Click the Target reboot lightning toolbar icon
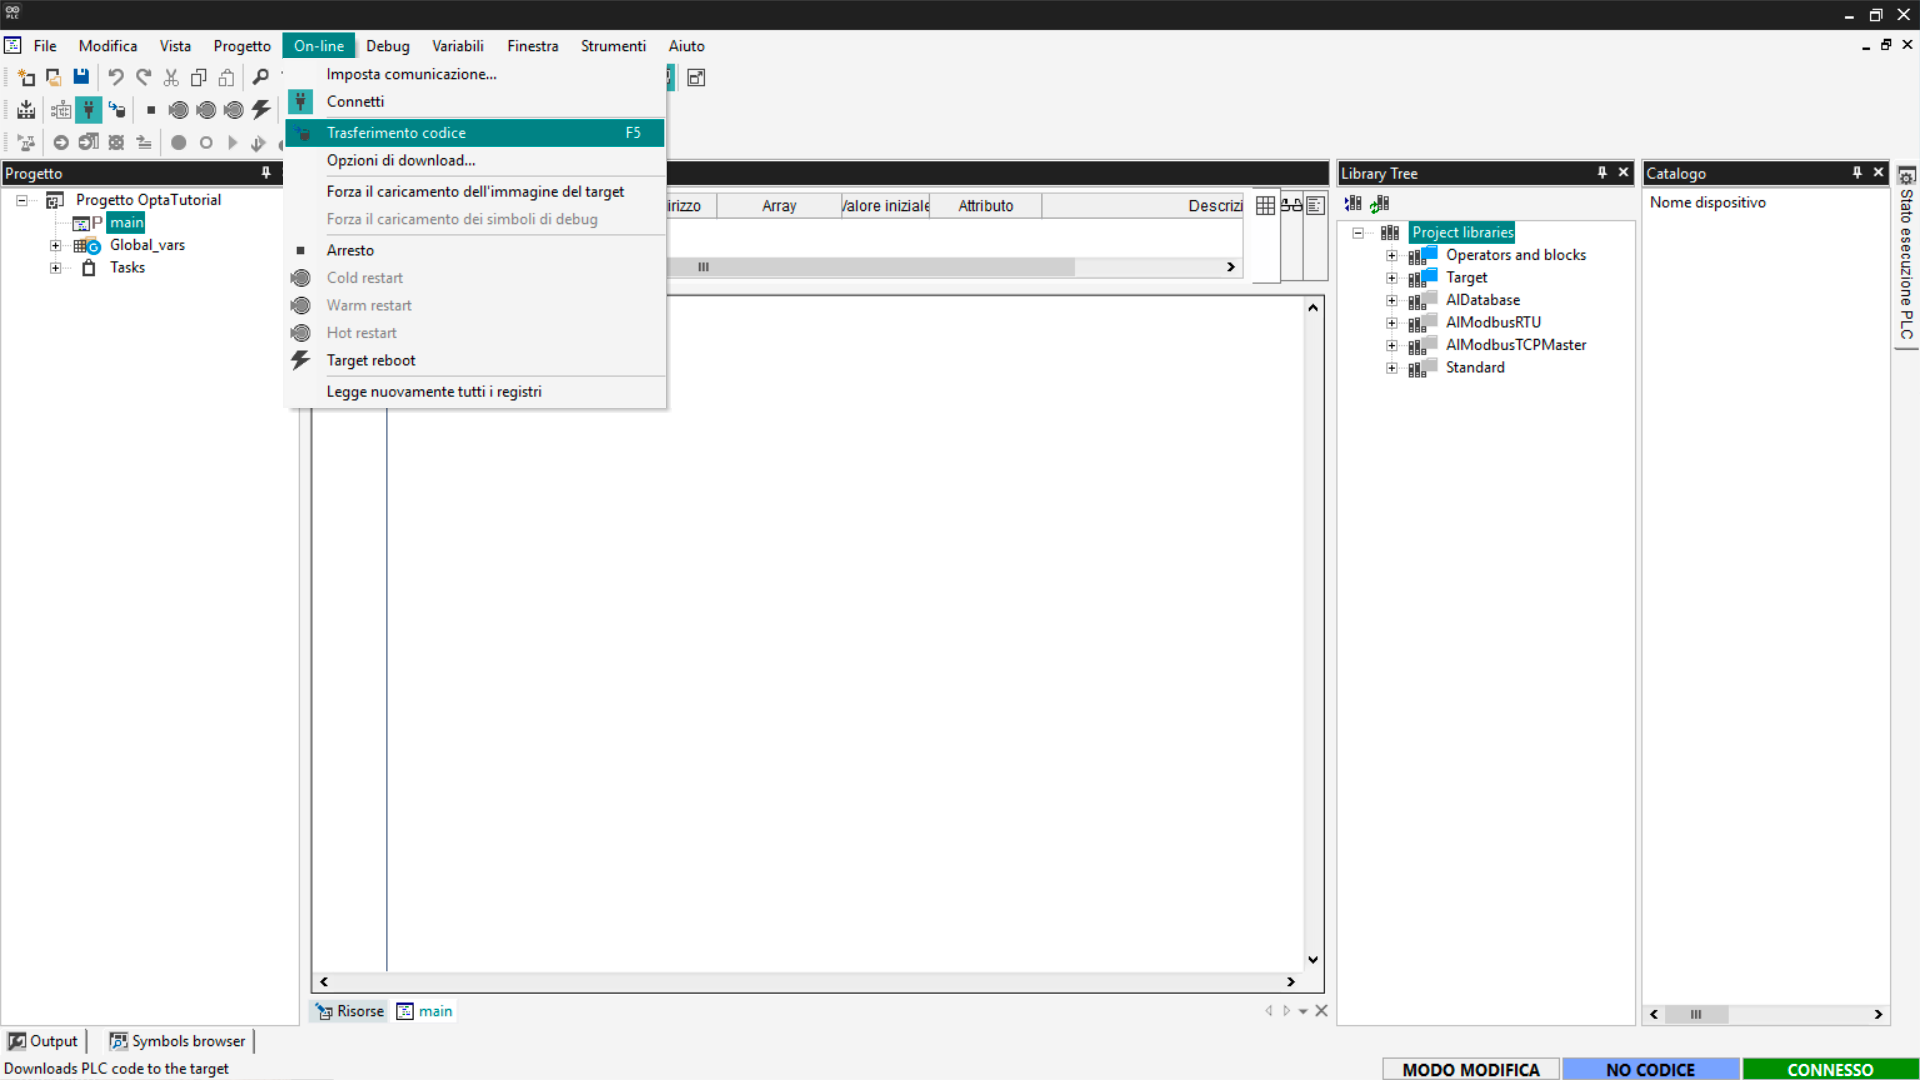This screenshot has width=1920, height=1080. (261, 110)
